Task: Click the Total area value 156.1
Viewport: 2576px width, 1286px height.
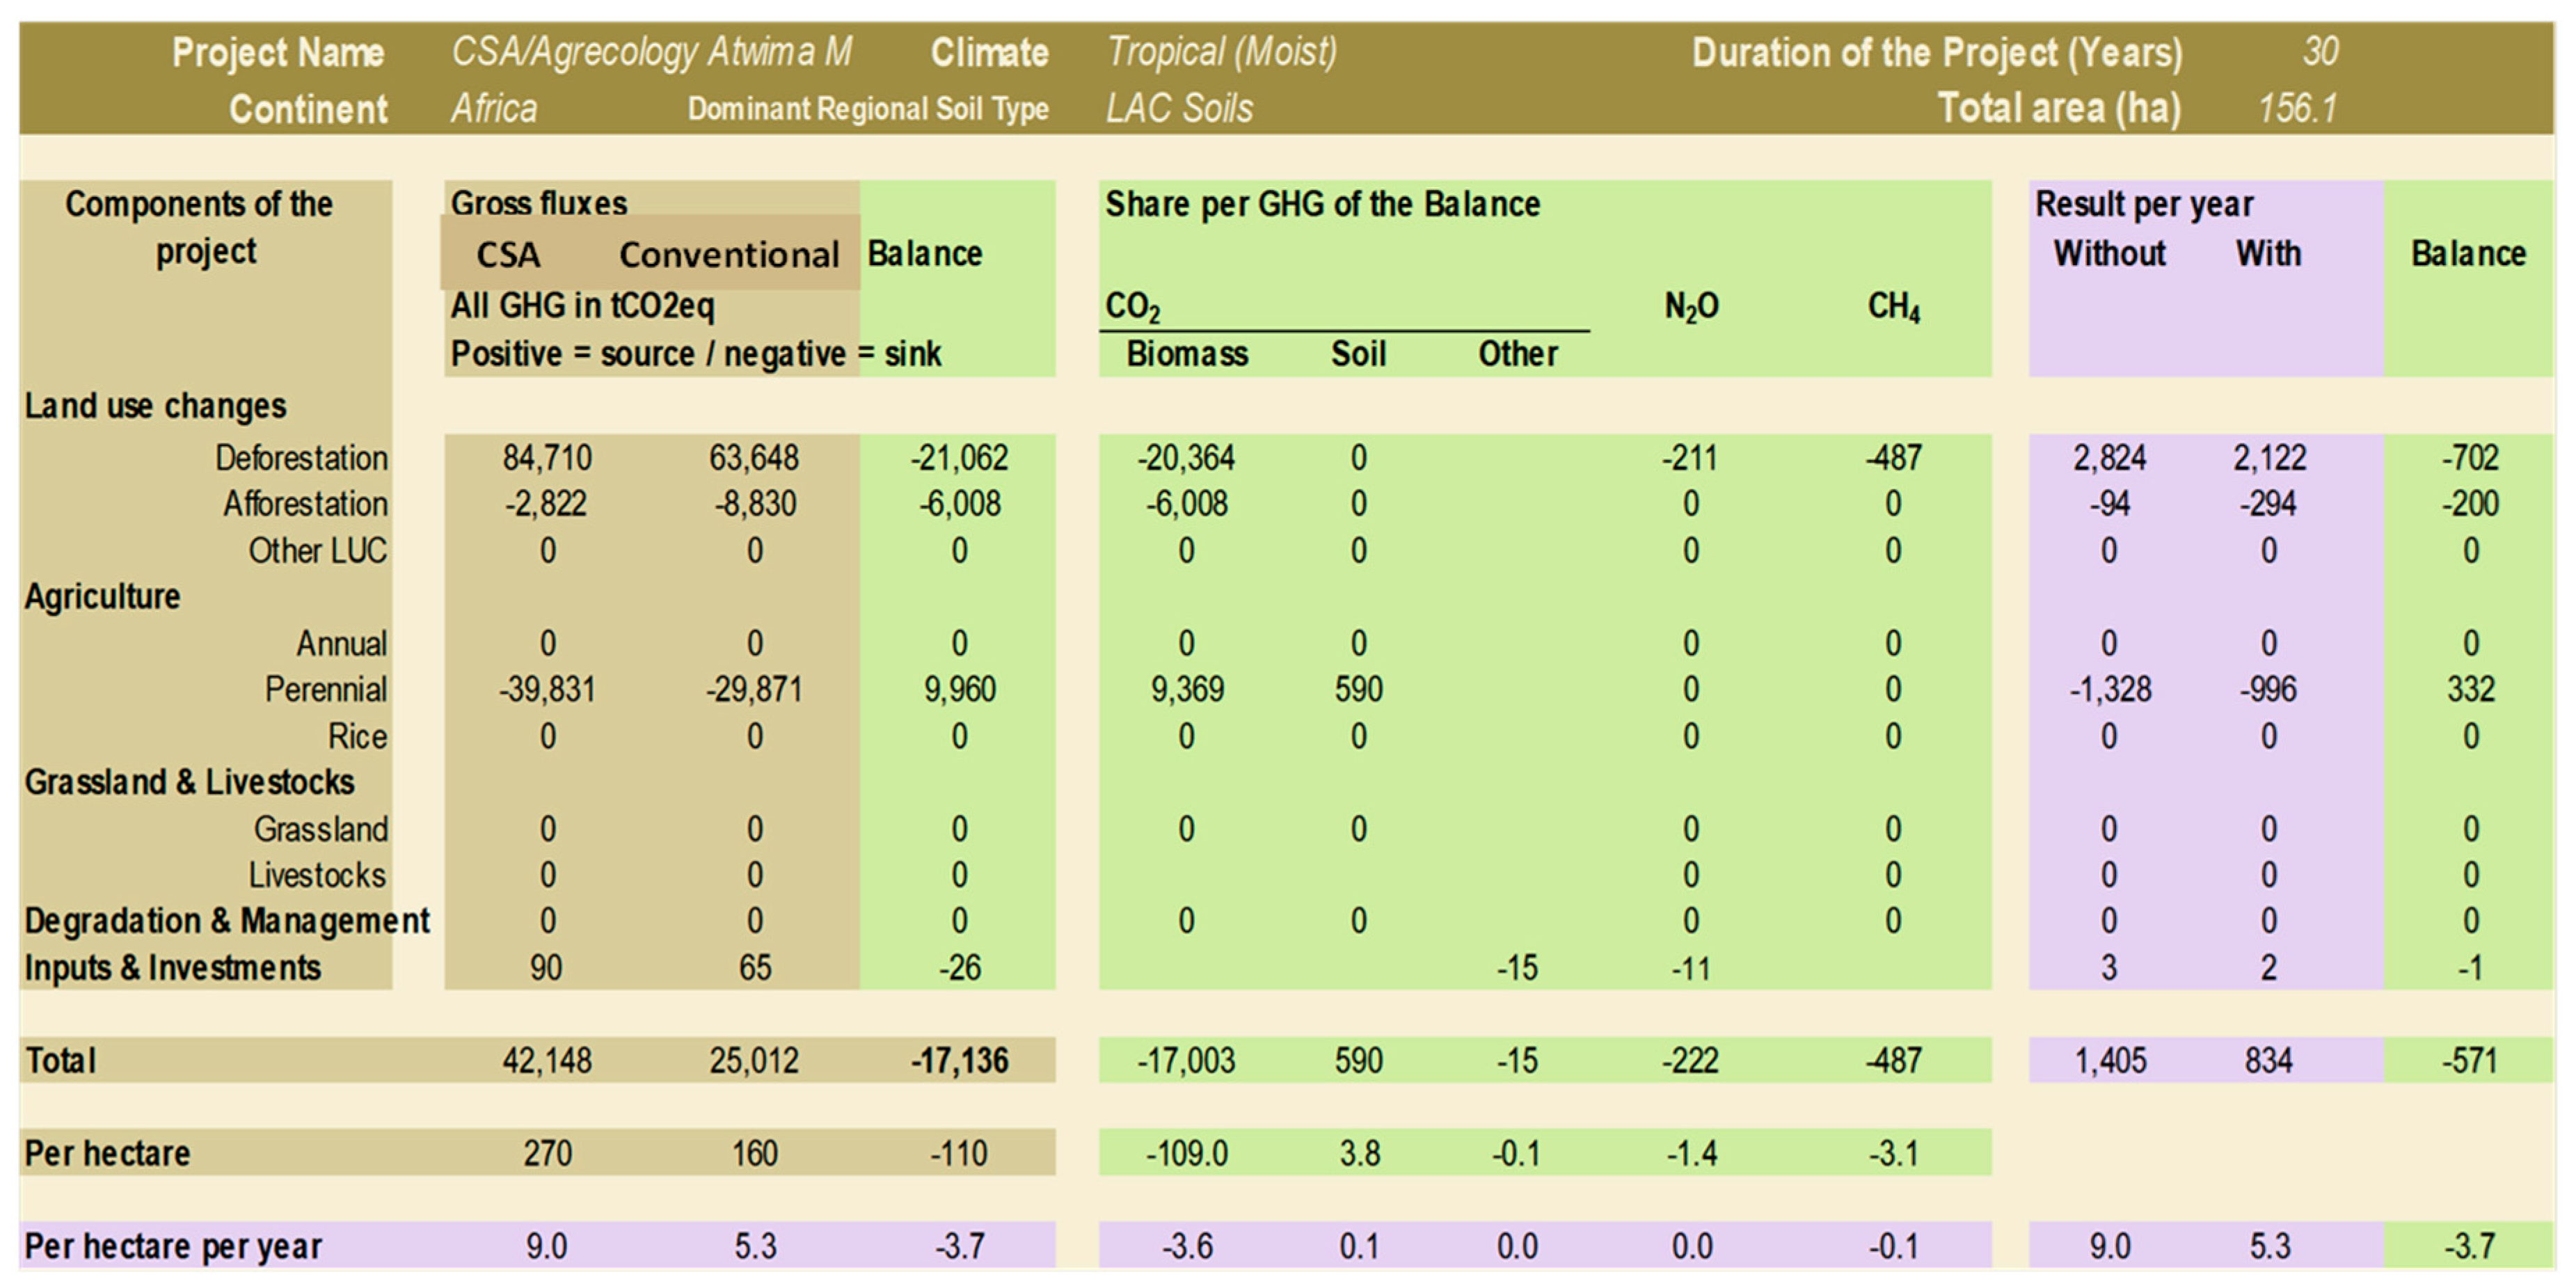Action: 2298,108
